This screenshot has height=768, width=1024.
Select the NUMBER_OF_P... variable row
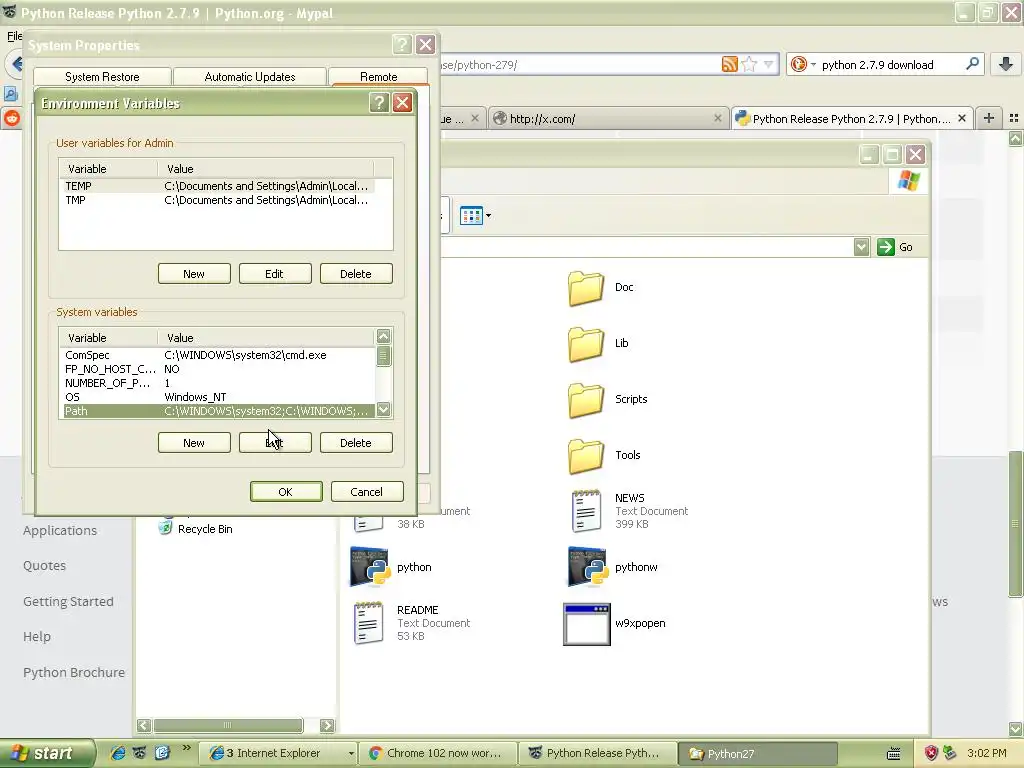[x=218, y=383]
